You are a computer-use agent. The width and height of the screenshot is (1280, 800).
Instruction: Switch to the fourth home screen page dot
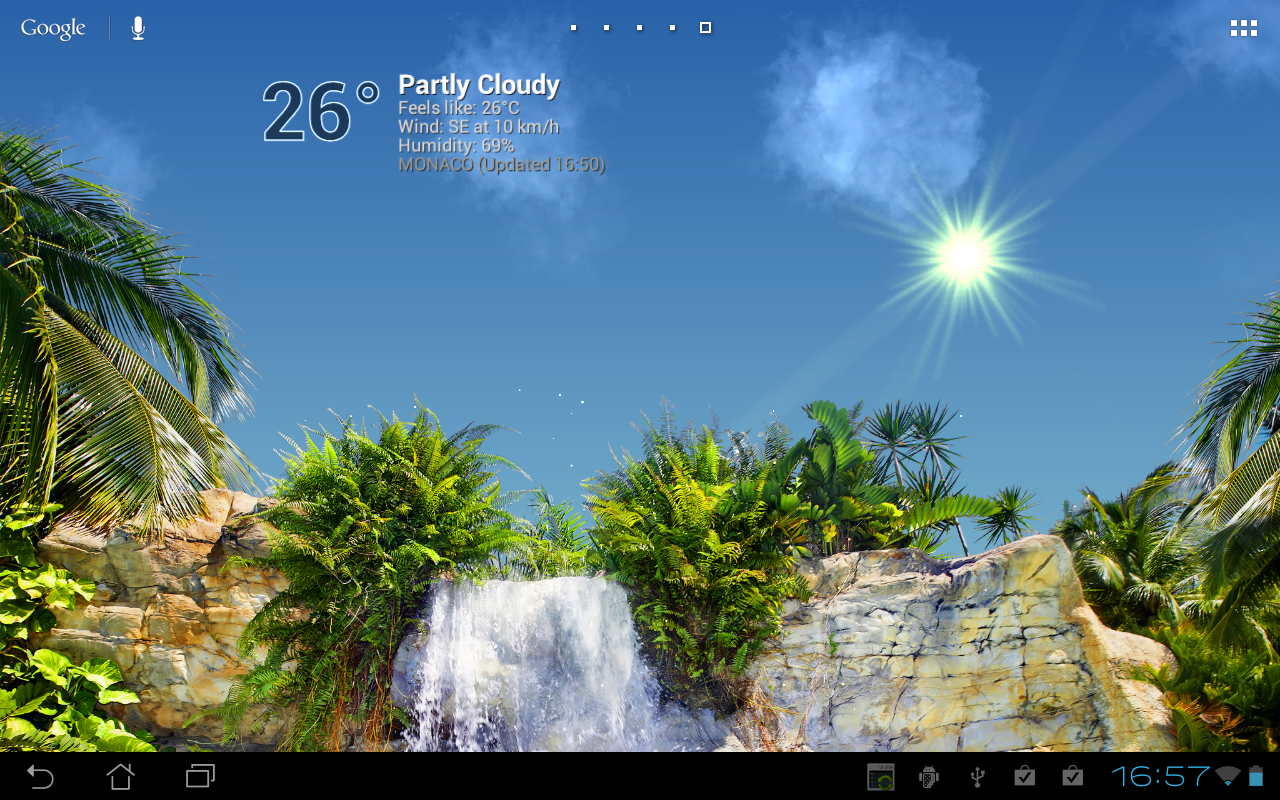pos(672,28)
